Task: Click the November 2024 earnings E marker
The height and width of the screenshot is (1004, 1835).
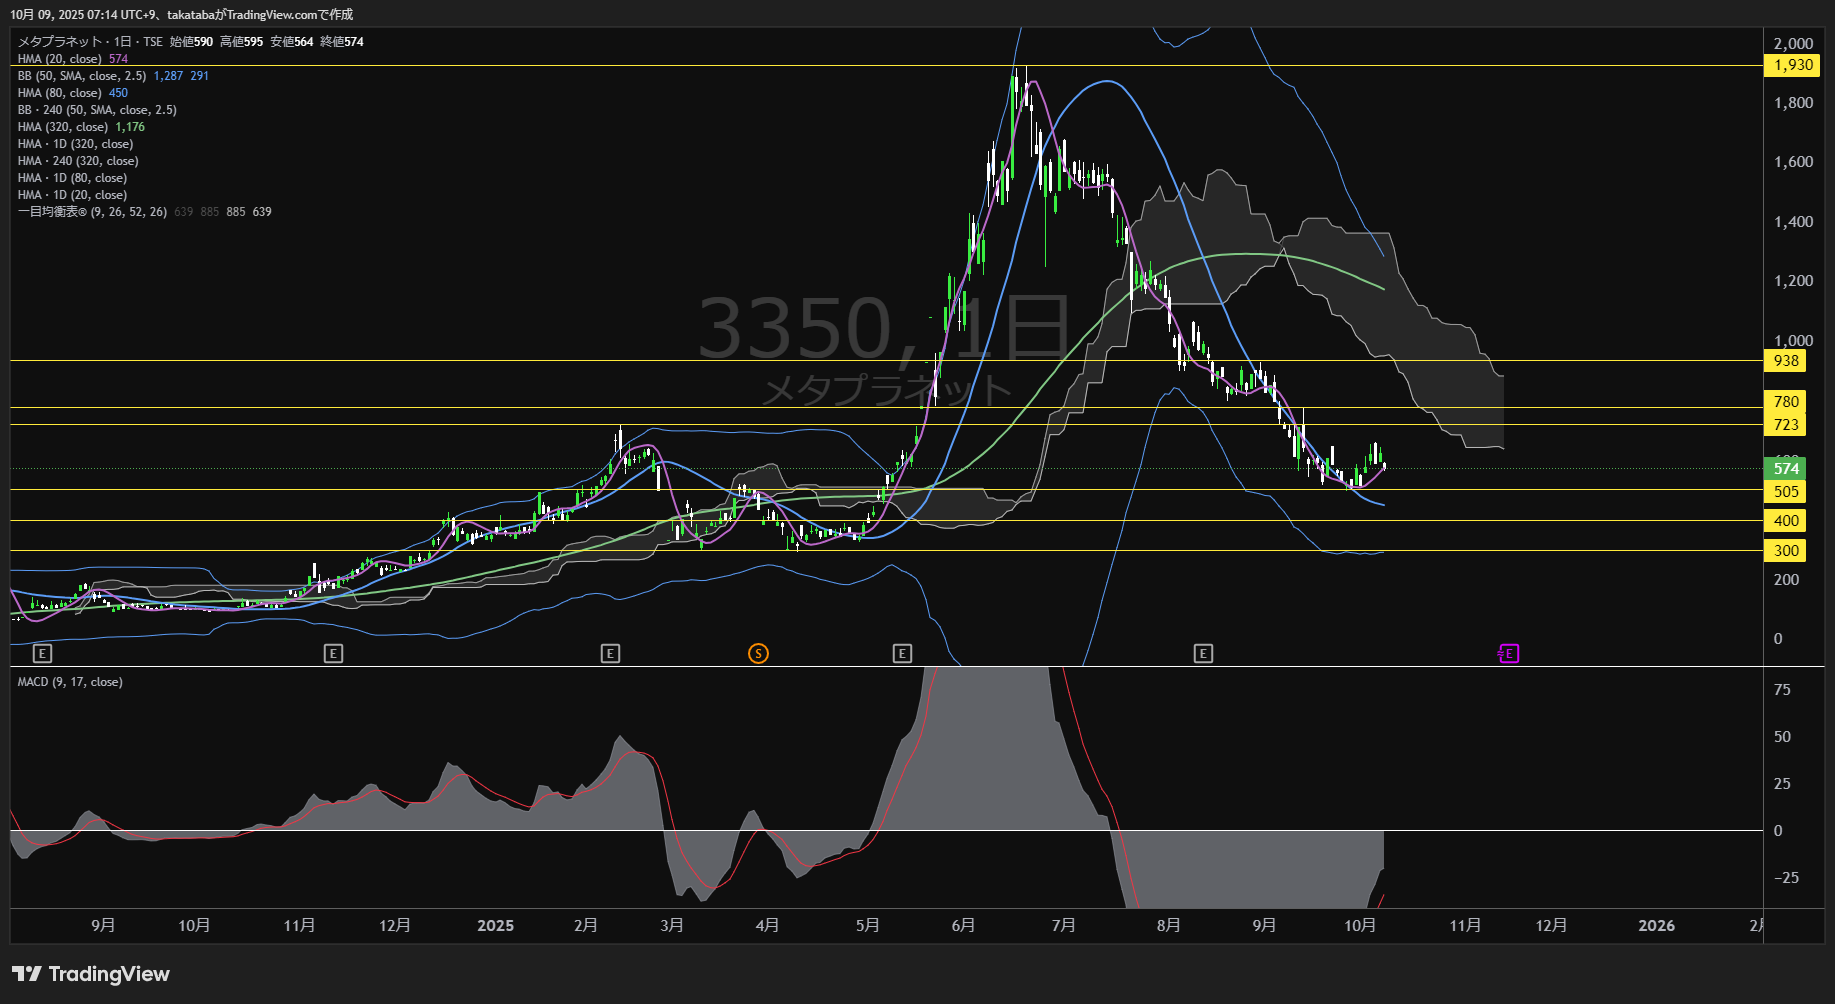Action: [334, 654]
